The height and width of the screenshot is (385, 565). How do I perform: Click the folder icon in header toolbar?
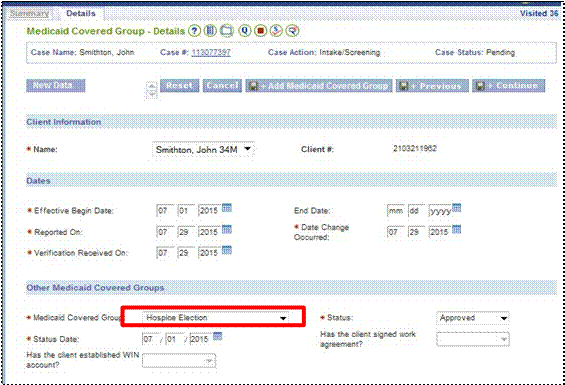(x=227, y=31)
